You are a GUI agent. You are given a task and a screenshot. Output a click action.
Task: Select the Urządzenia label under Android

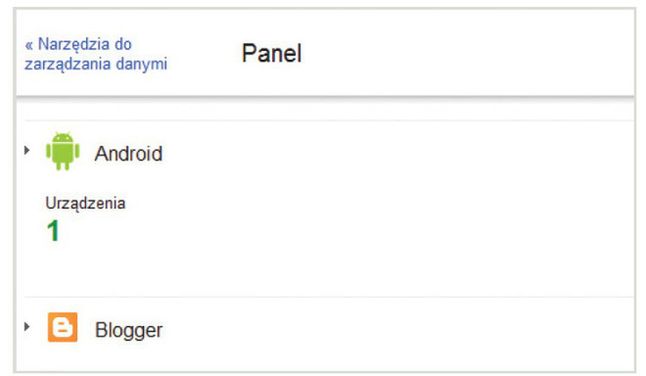coord(85,203)
